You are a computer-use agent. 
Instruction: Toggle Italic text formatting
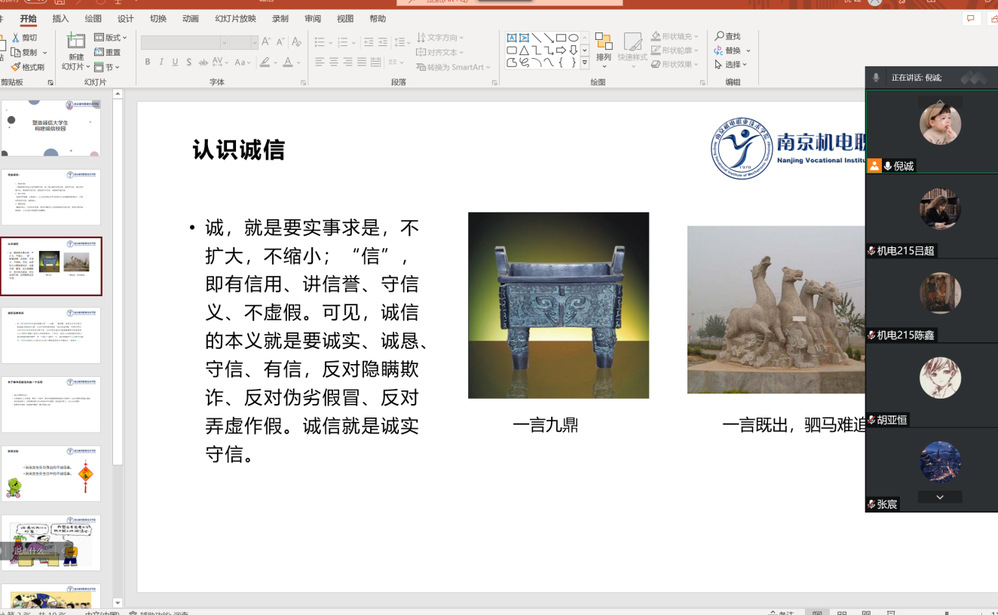[161, 62]
